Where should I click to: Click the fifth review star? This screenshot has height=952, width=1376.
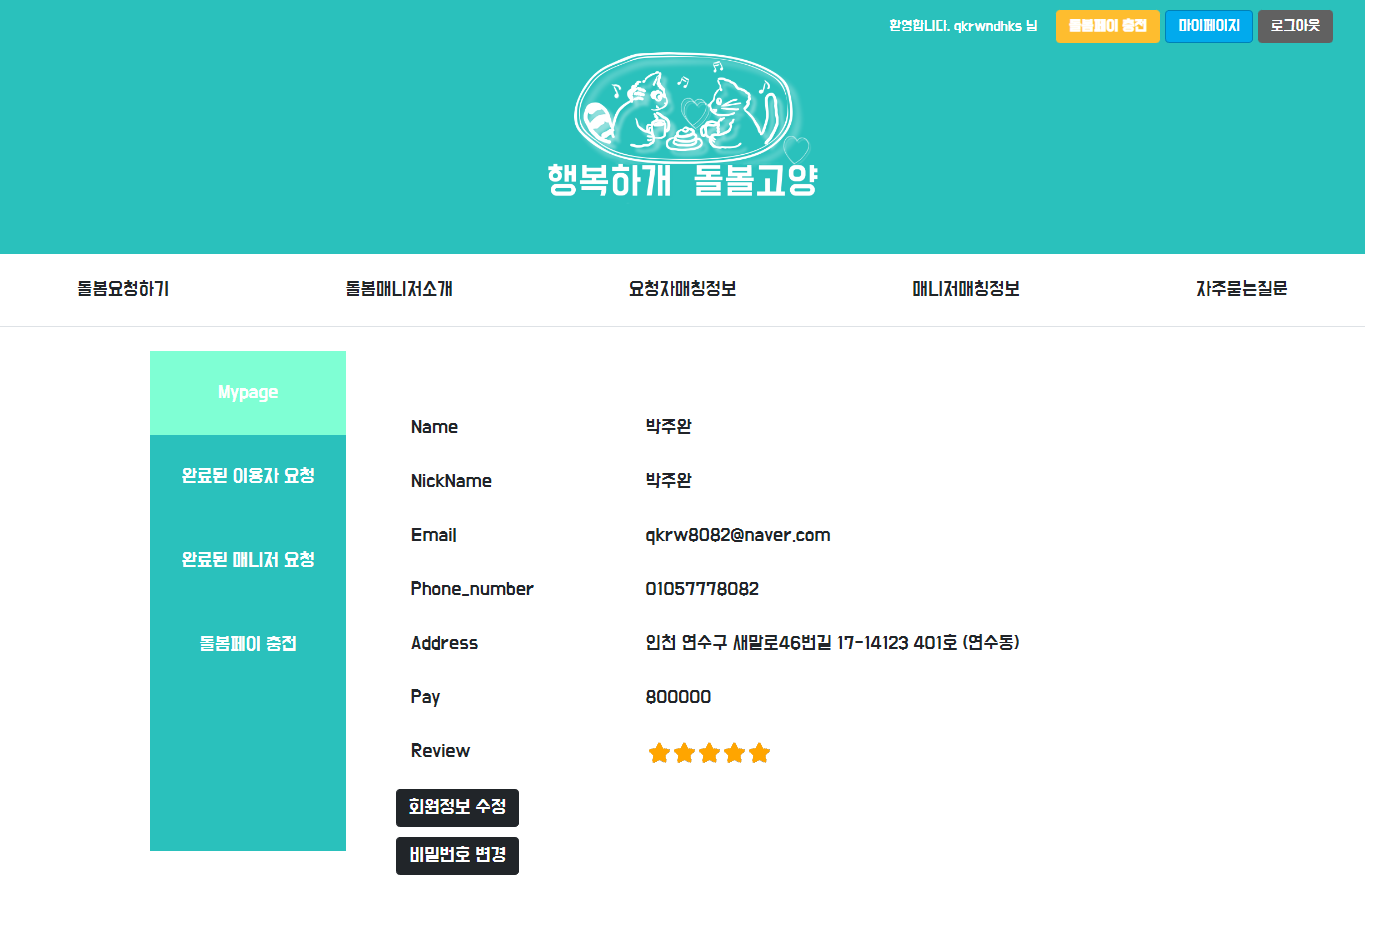click(x=759, y=753)
